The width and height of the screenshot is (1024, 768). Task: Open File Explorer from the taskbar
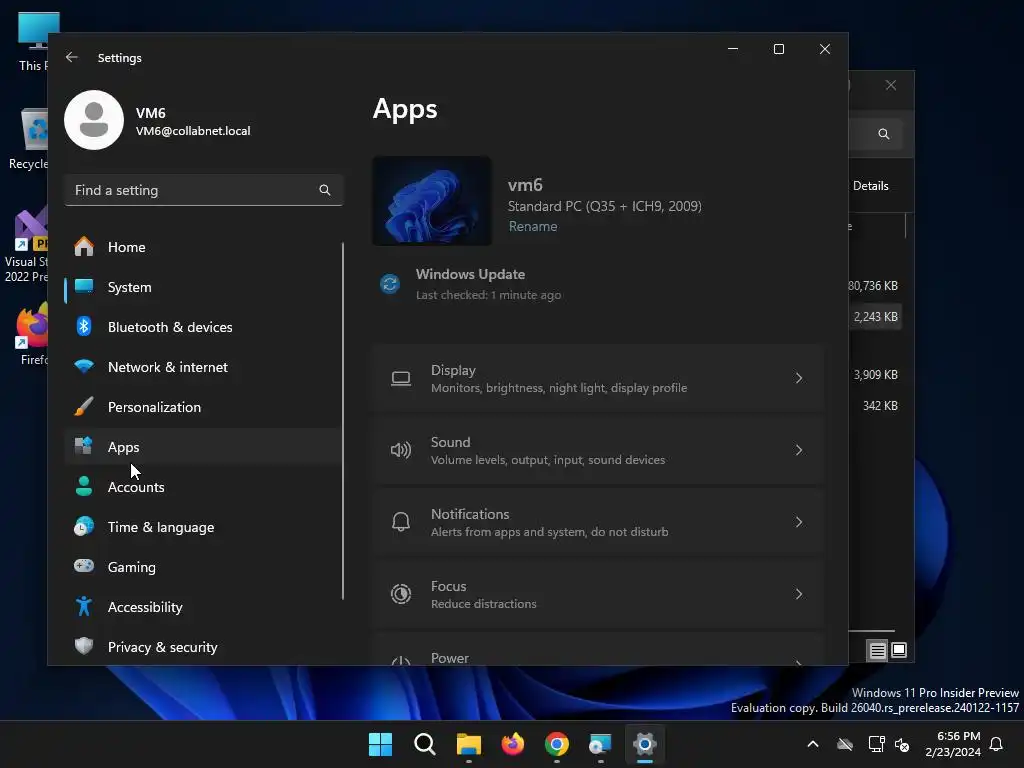469,744
